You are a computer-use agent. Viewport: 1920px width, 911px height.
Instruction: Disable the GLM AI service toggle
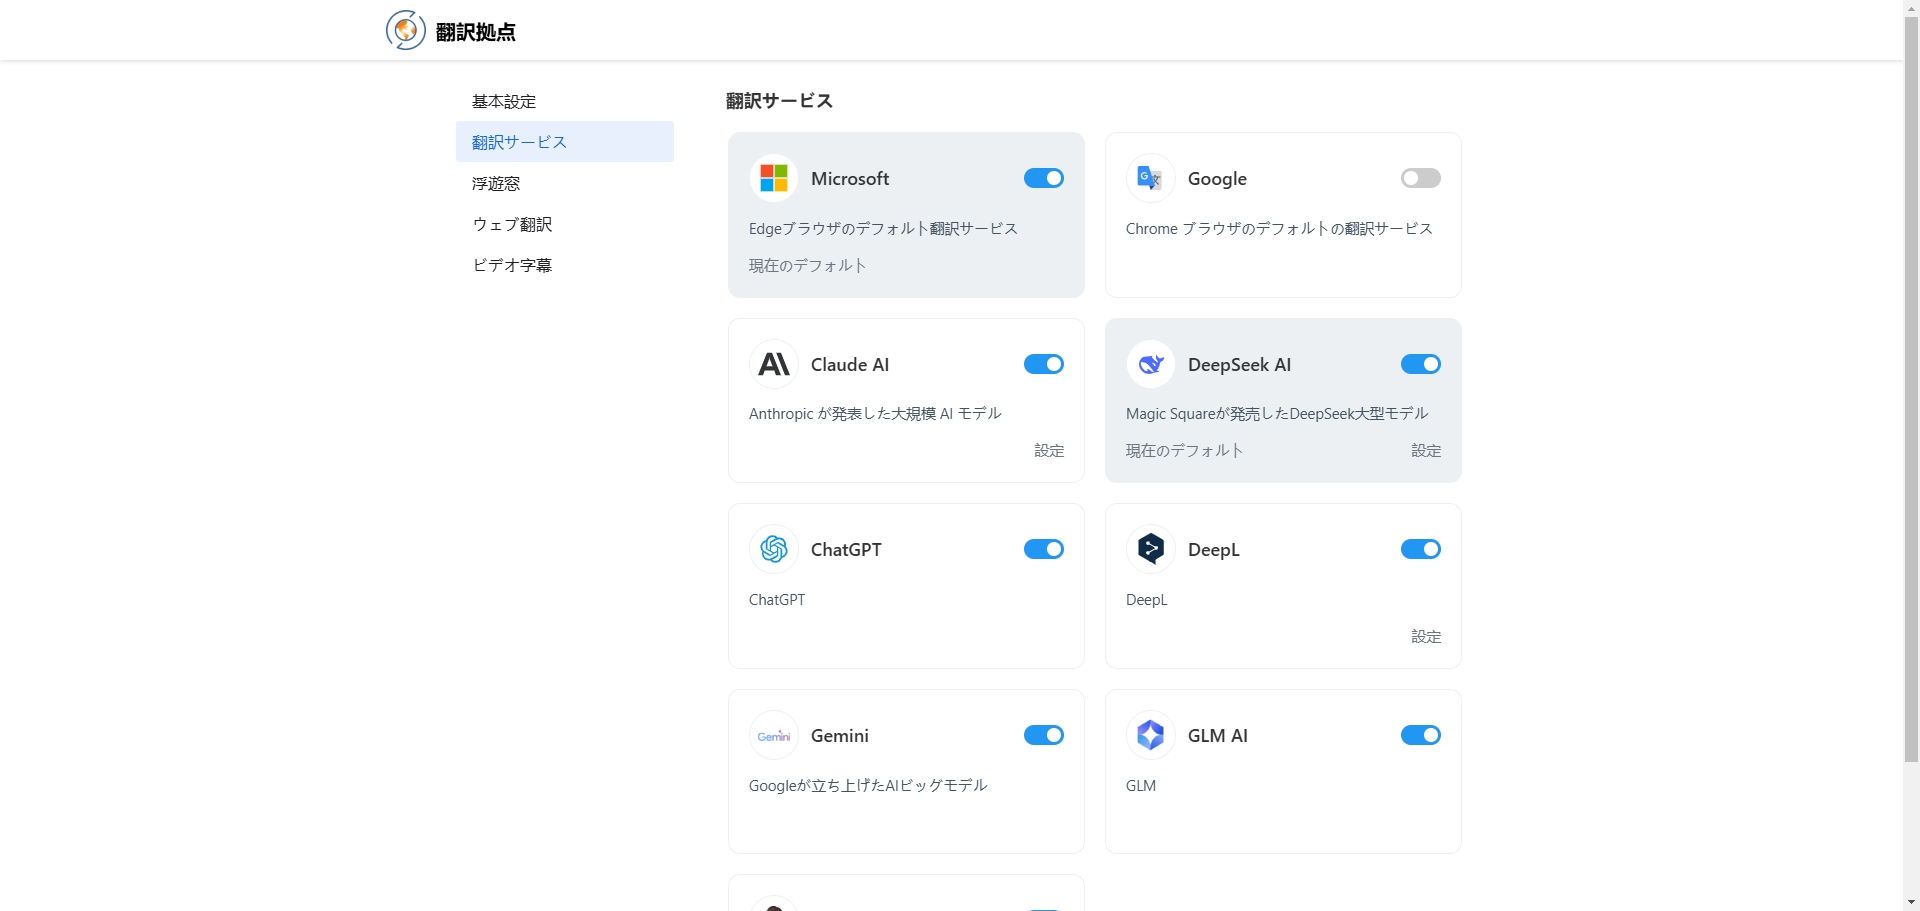click(1421, 735)
